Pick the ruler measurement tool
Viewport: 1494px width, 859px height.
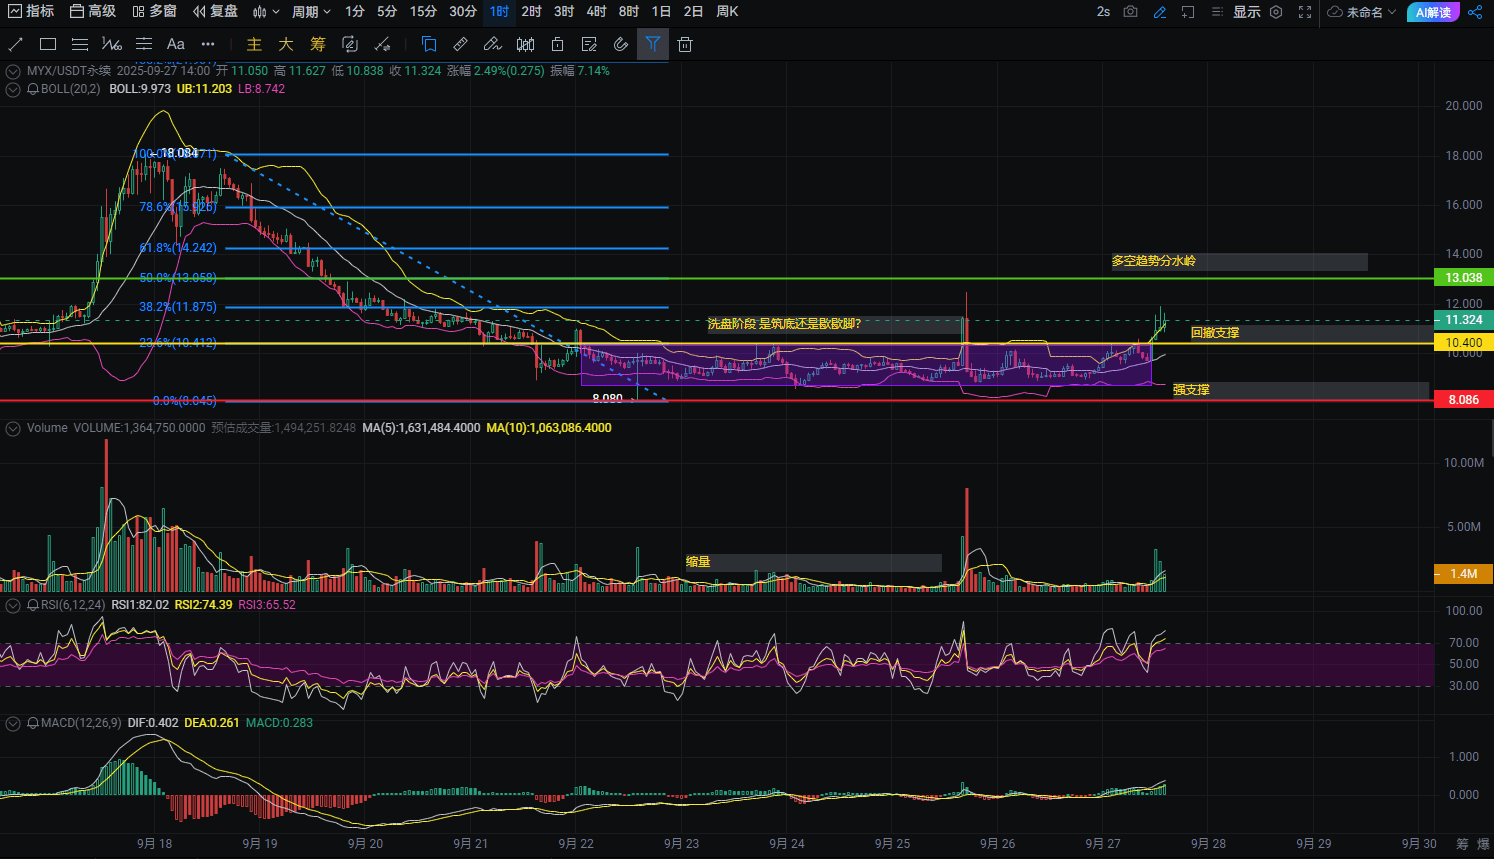(x=460, y=44)
